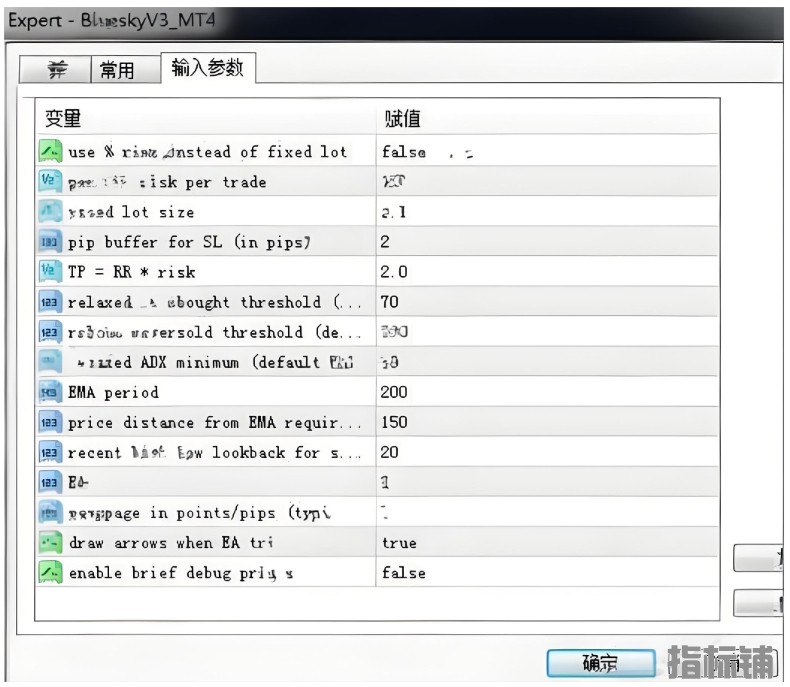This screenshot has width=790, height=687.
Task: Open the 输入参数 tab
Action: [x=208, y=67]
